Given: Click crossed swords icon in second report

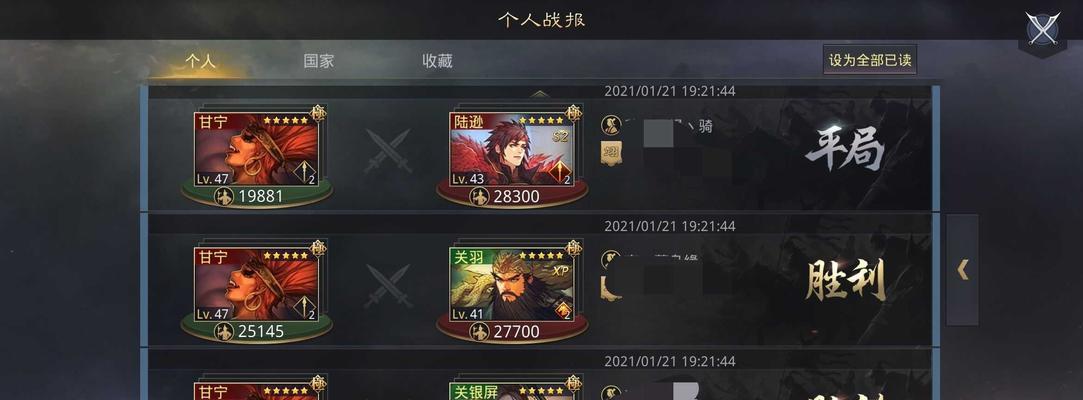Looking at the screenshot, I should 387,285.
